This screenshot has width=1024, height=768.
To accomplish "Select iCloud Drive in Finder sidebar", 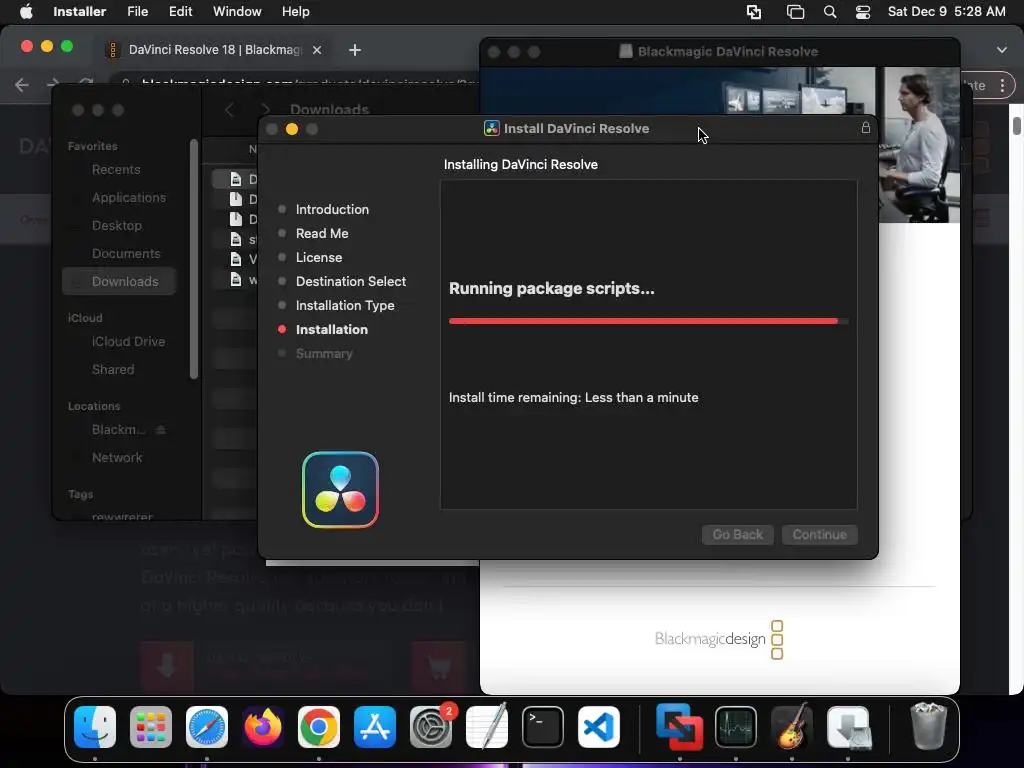I will click(x=128, y=342).
